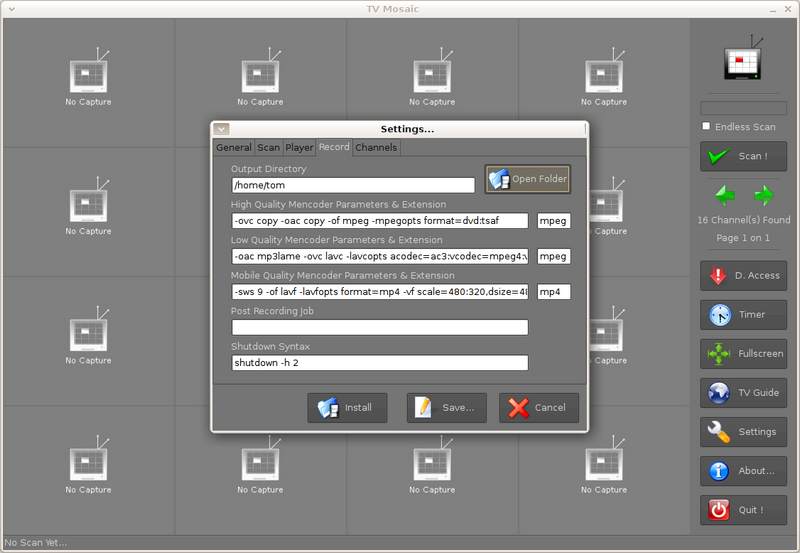
Task: Click the empty Post Recording Job field
Action: pos(380,328)
